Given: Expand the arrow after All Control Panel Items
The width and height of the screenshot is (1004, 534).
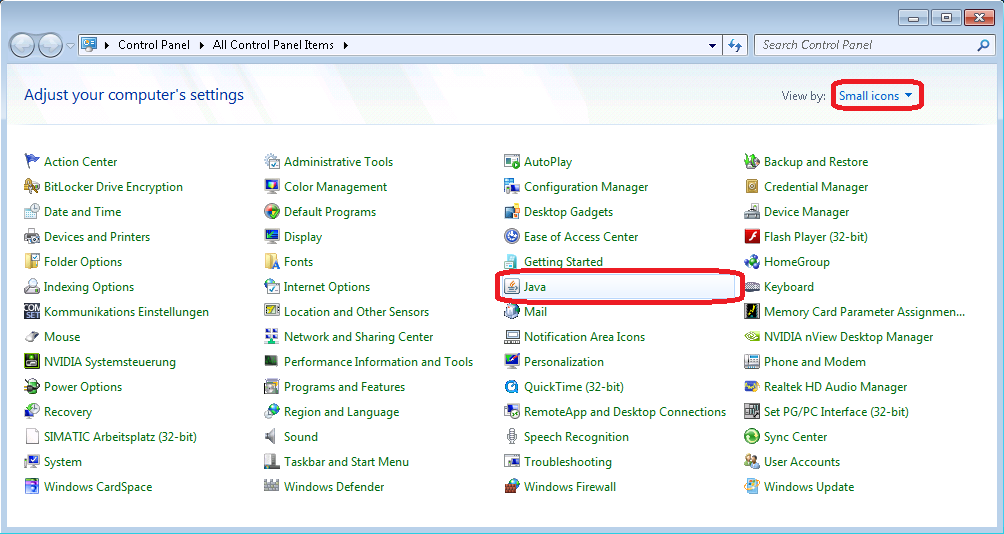Looking at the screenshot, I should click(x=346, y=45).
